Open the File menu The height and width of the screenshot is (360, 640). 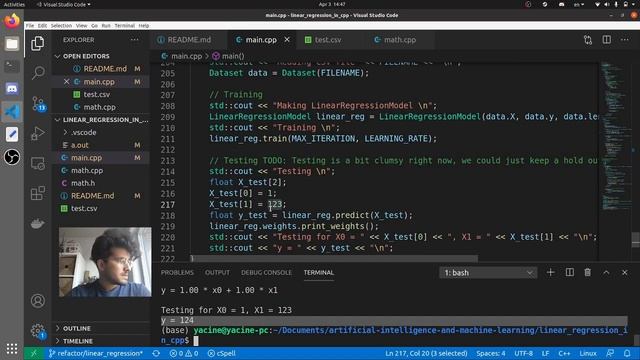(x=30, y=26)
